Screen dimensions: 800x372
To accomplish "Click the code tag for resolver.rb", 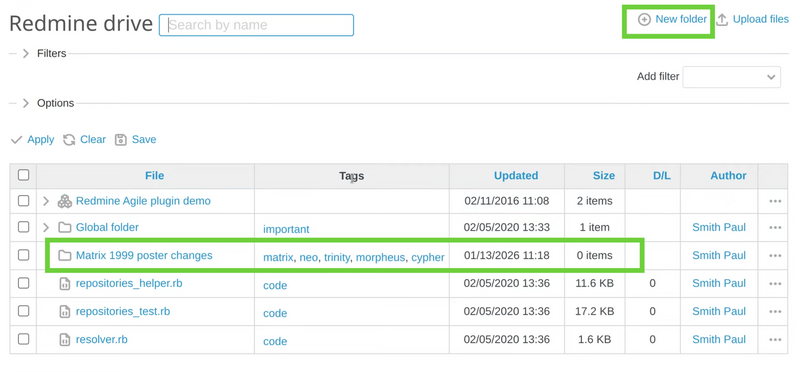I will click(275, 342).
